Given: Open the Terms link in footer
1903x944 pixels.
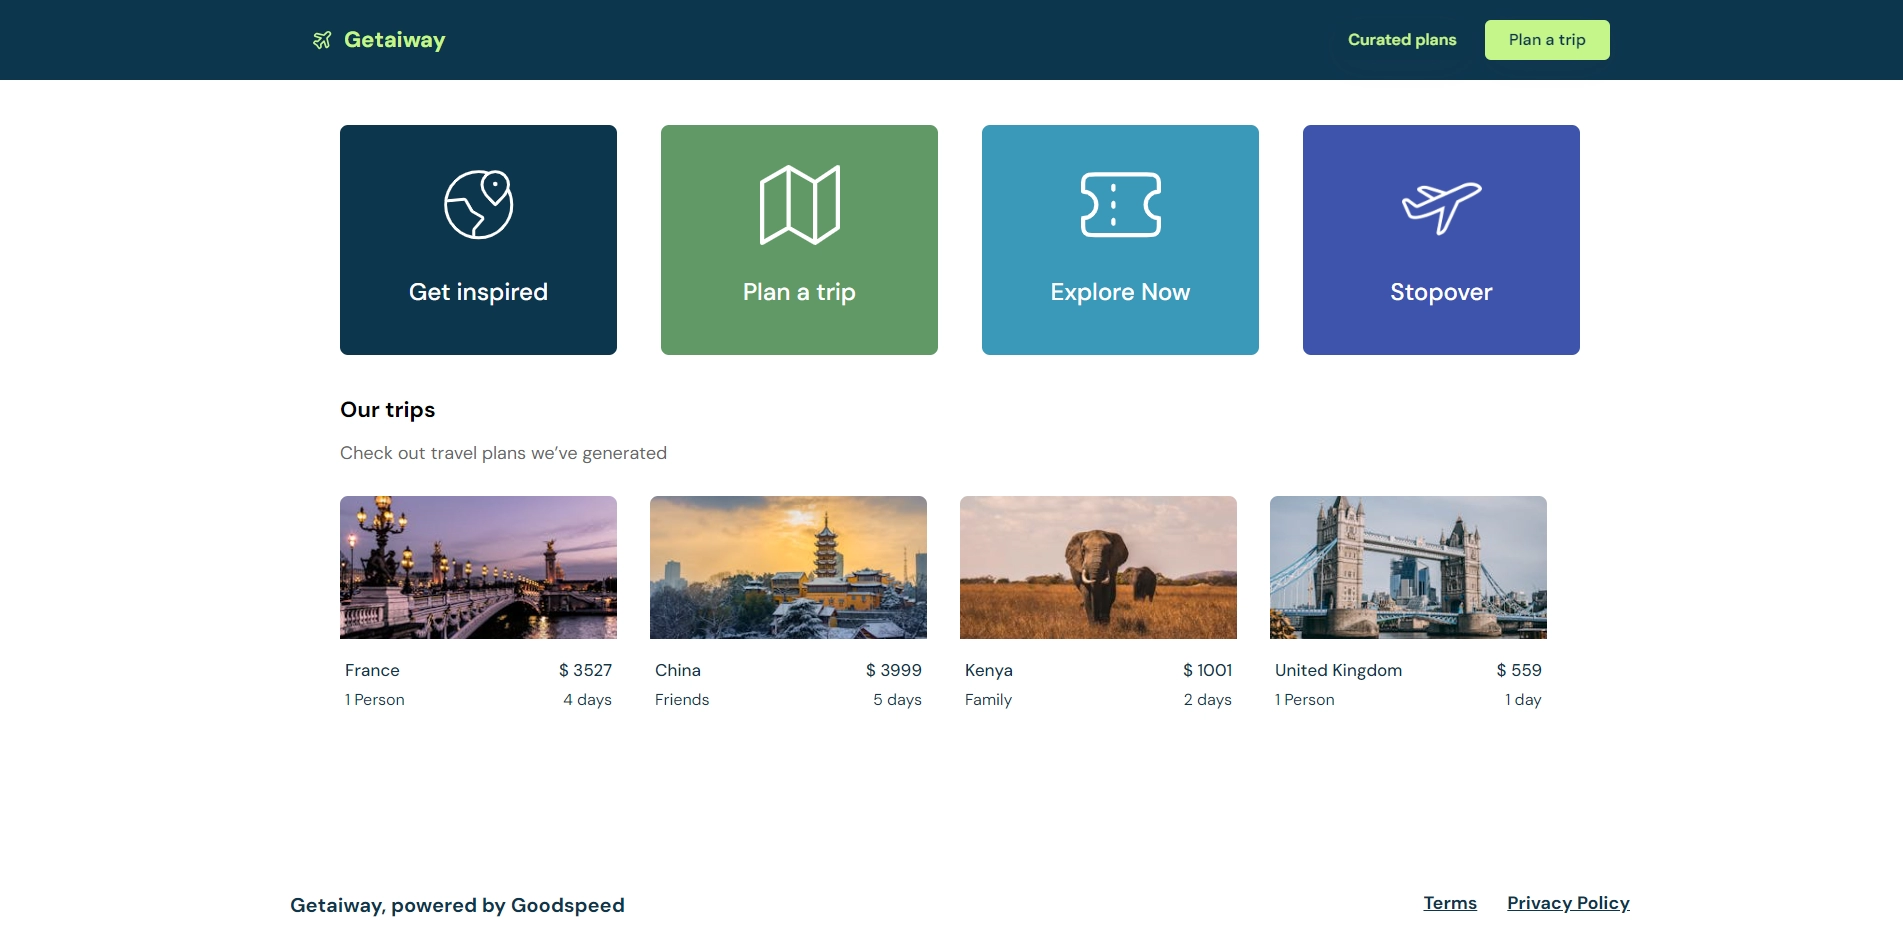Looking at the screenshot, I should tap(1450, 903).
